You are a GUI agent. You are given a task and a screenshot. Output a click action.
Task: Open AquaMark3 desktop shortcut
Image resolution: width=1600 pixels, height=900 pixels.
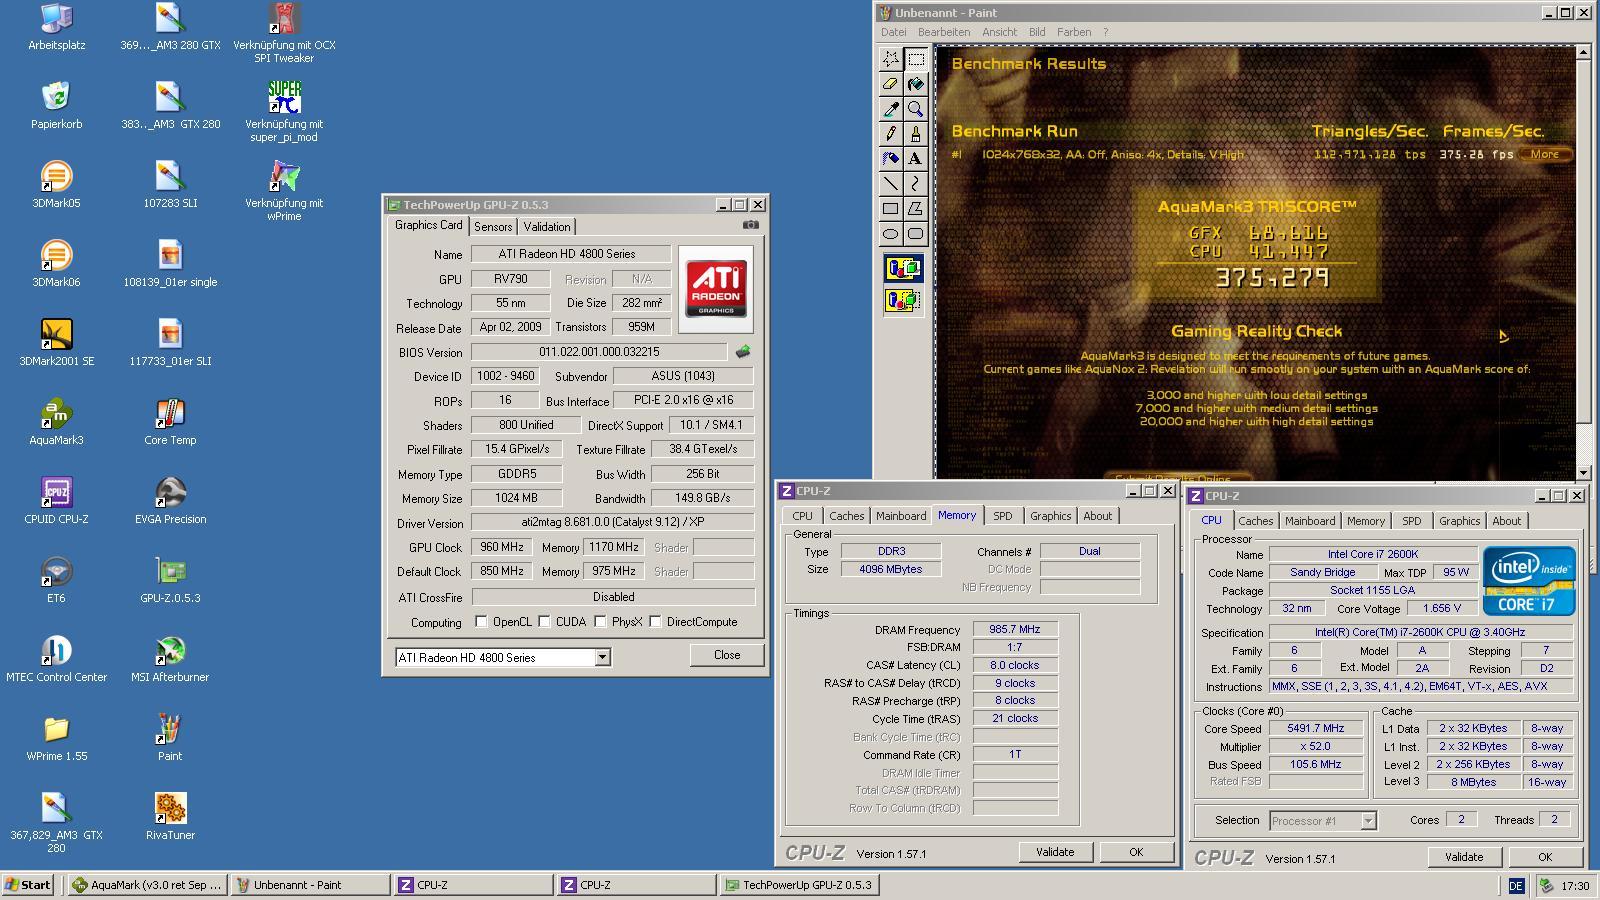(56, 421)
